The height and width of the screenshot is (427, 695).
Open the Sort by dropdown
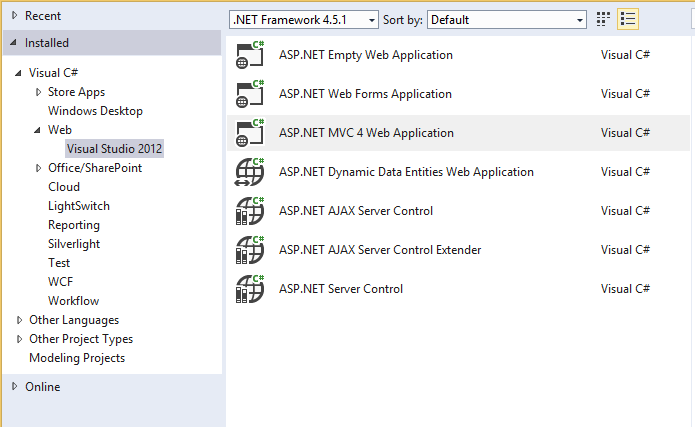click(507, 19)
